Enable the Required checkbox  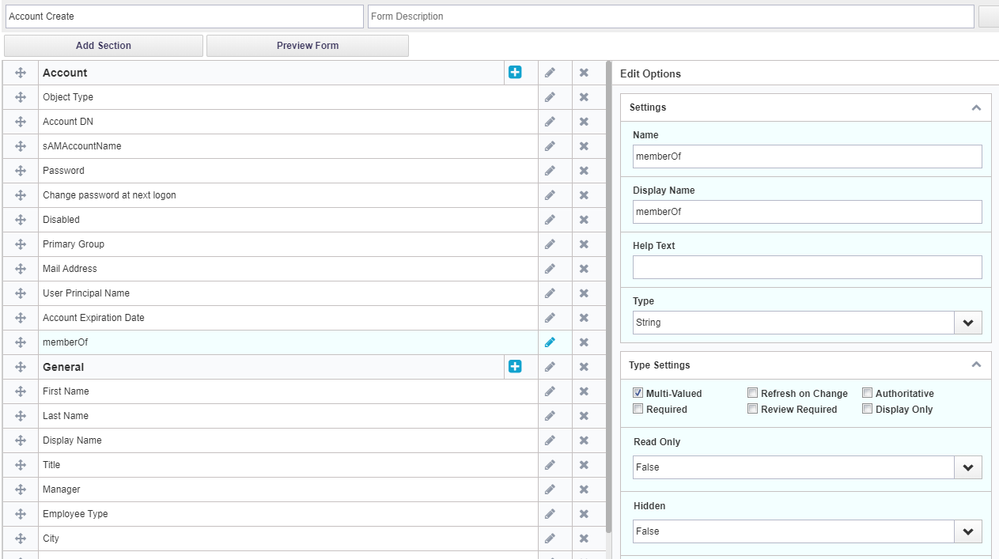coord(638,409)
